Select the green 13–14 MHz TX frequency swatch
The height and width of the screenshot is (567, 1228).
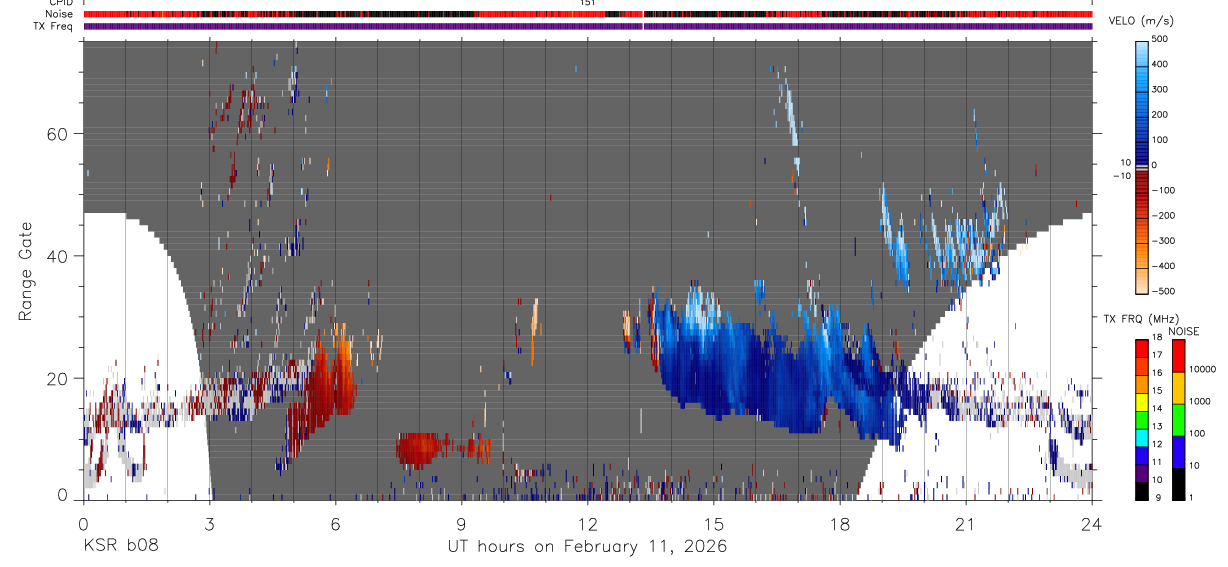(x=1141, y=419)
